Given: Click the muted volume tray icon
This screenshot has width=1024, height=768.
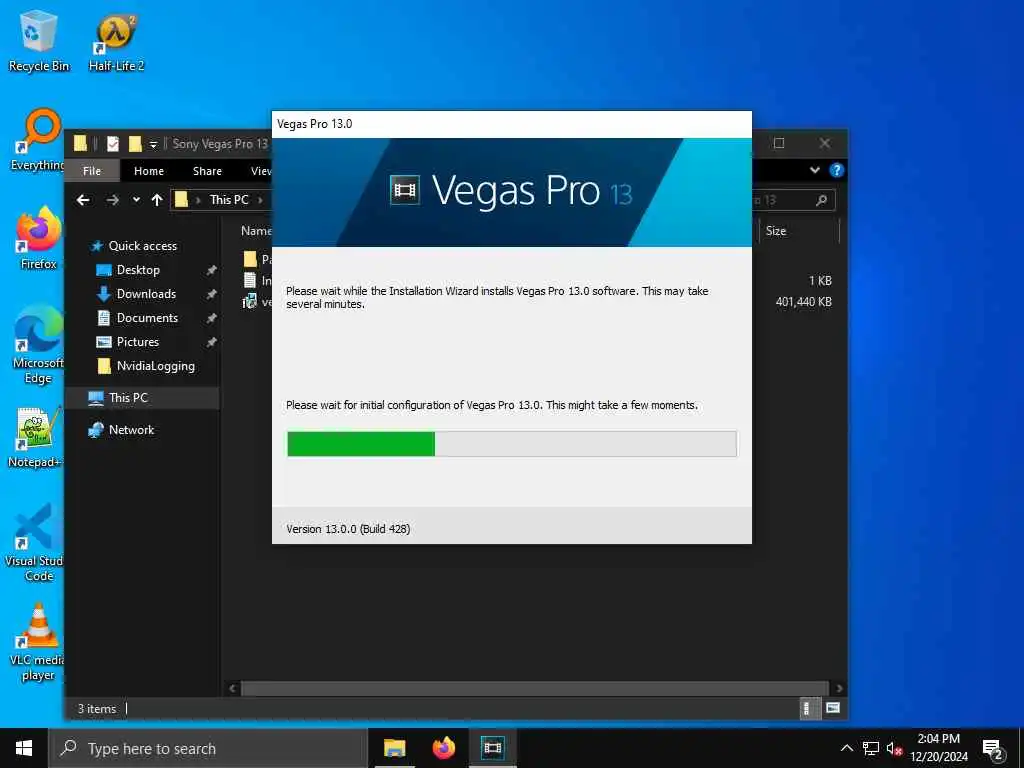Looking at the screenshot, I should [894, 748].
